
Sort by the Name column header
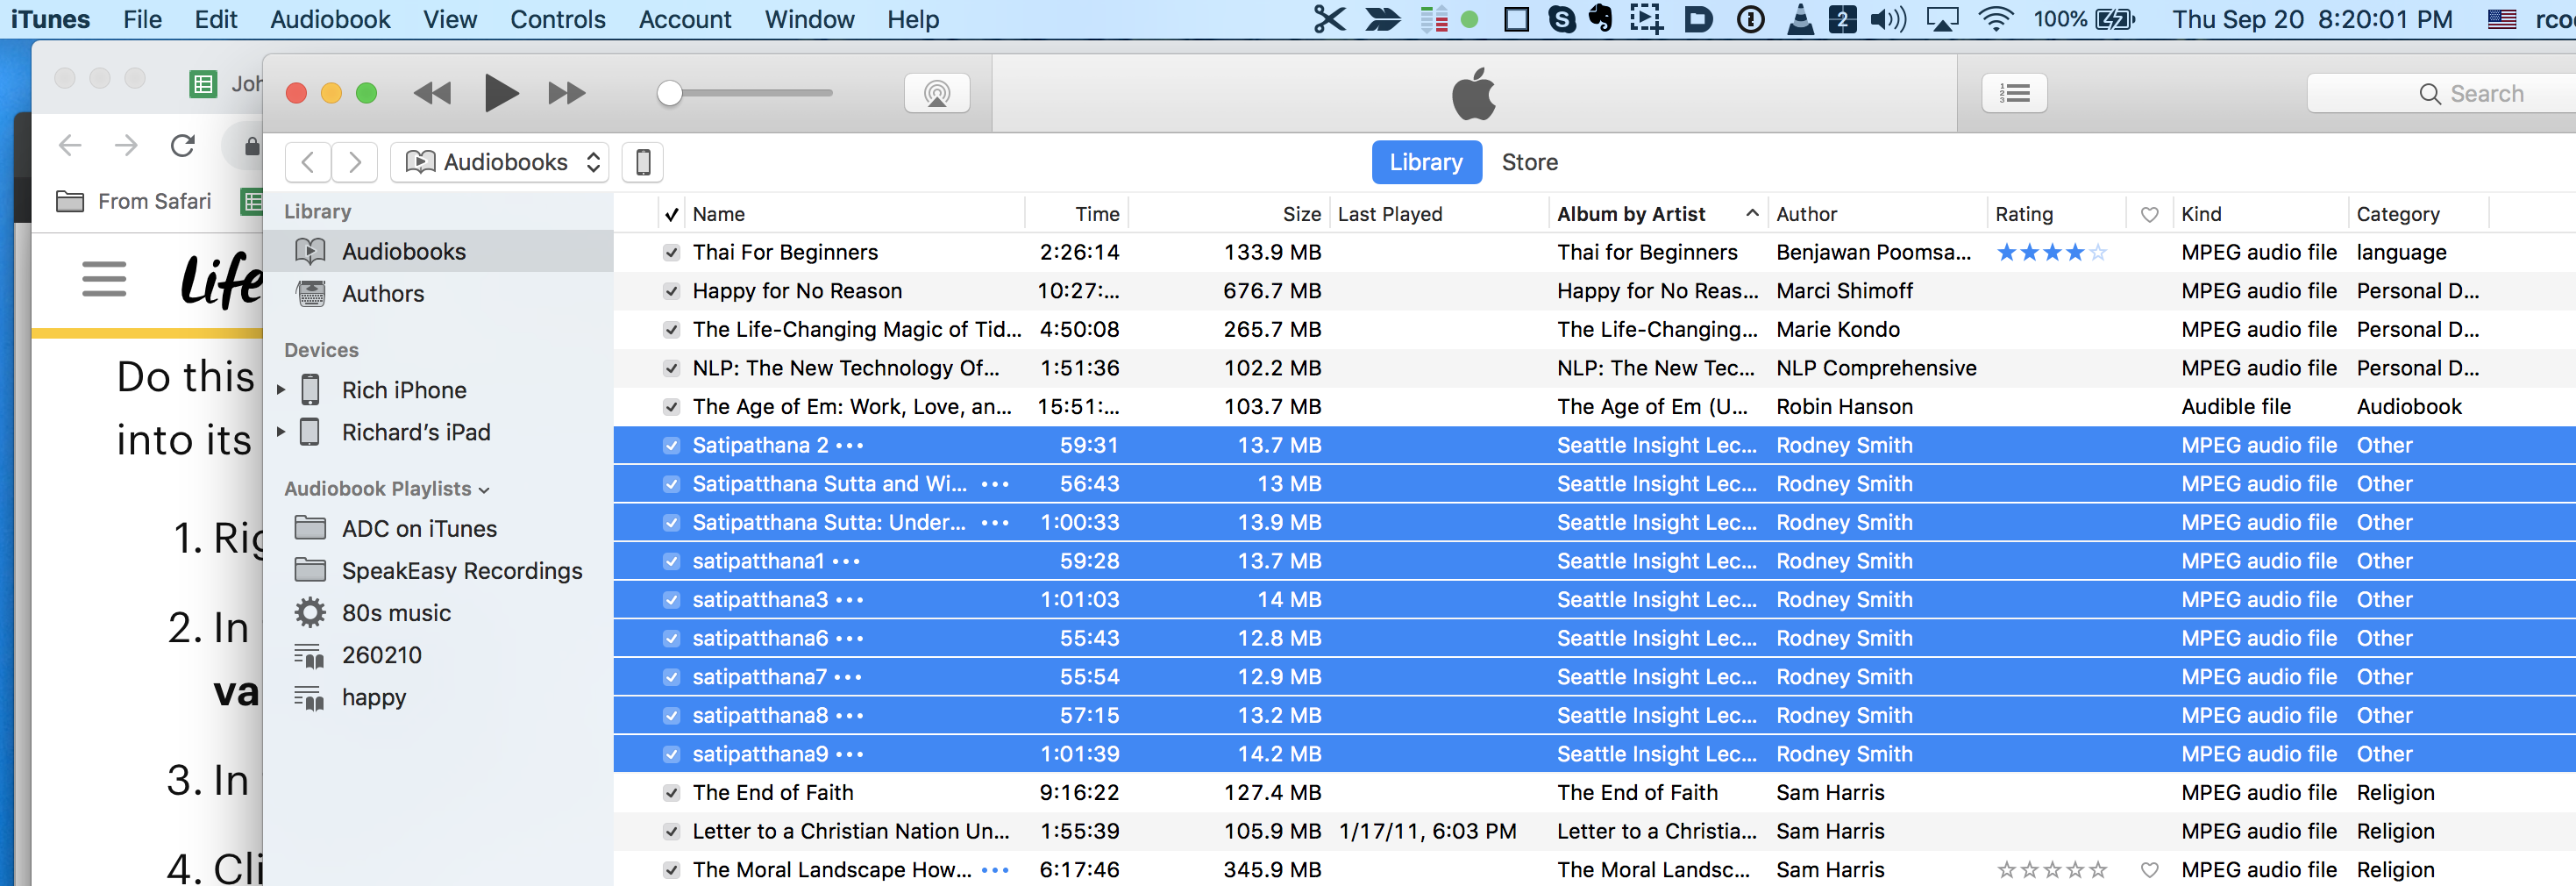pyautogui.click(x=856, y=214)
